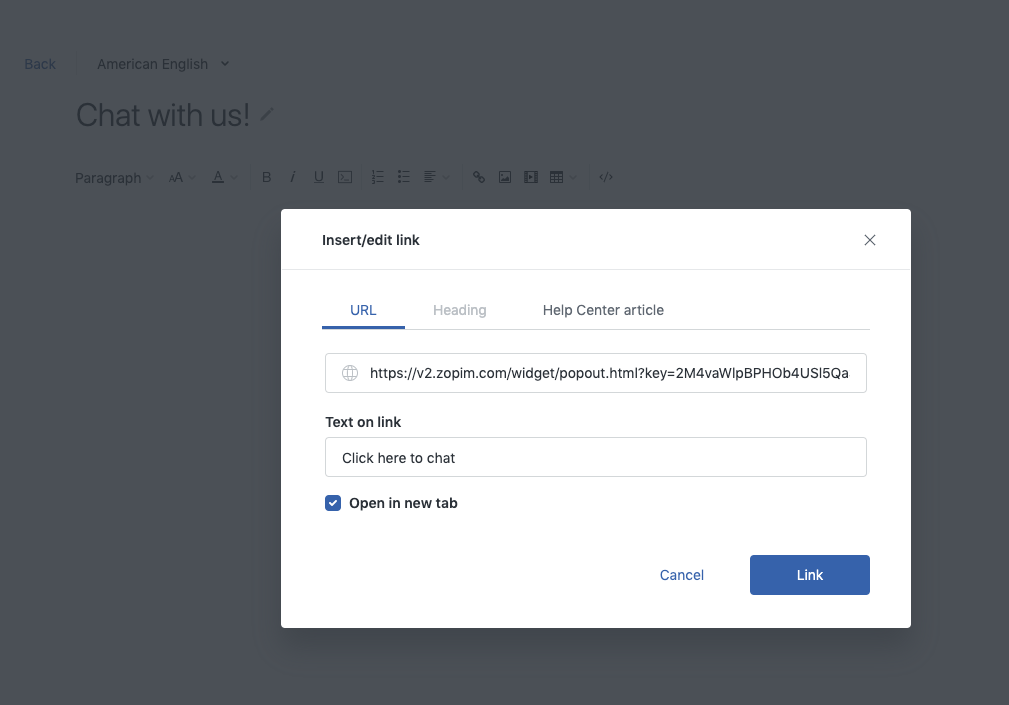Click the underline formatting icon
This screenshot has height=705, width=1009.
point(319,178)
